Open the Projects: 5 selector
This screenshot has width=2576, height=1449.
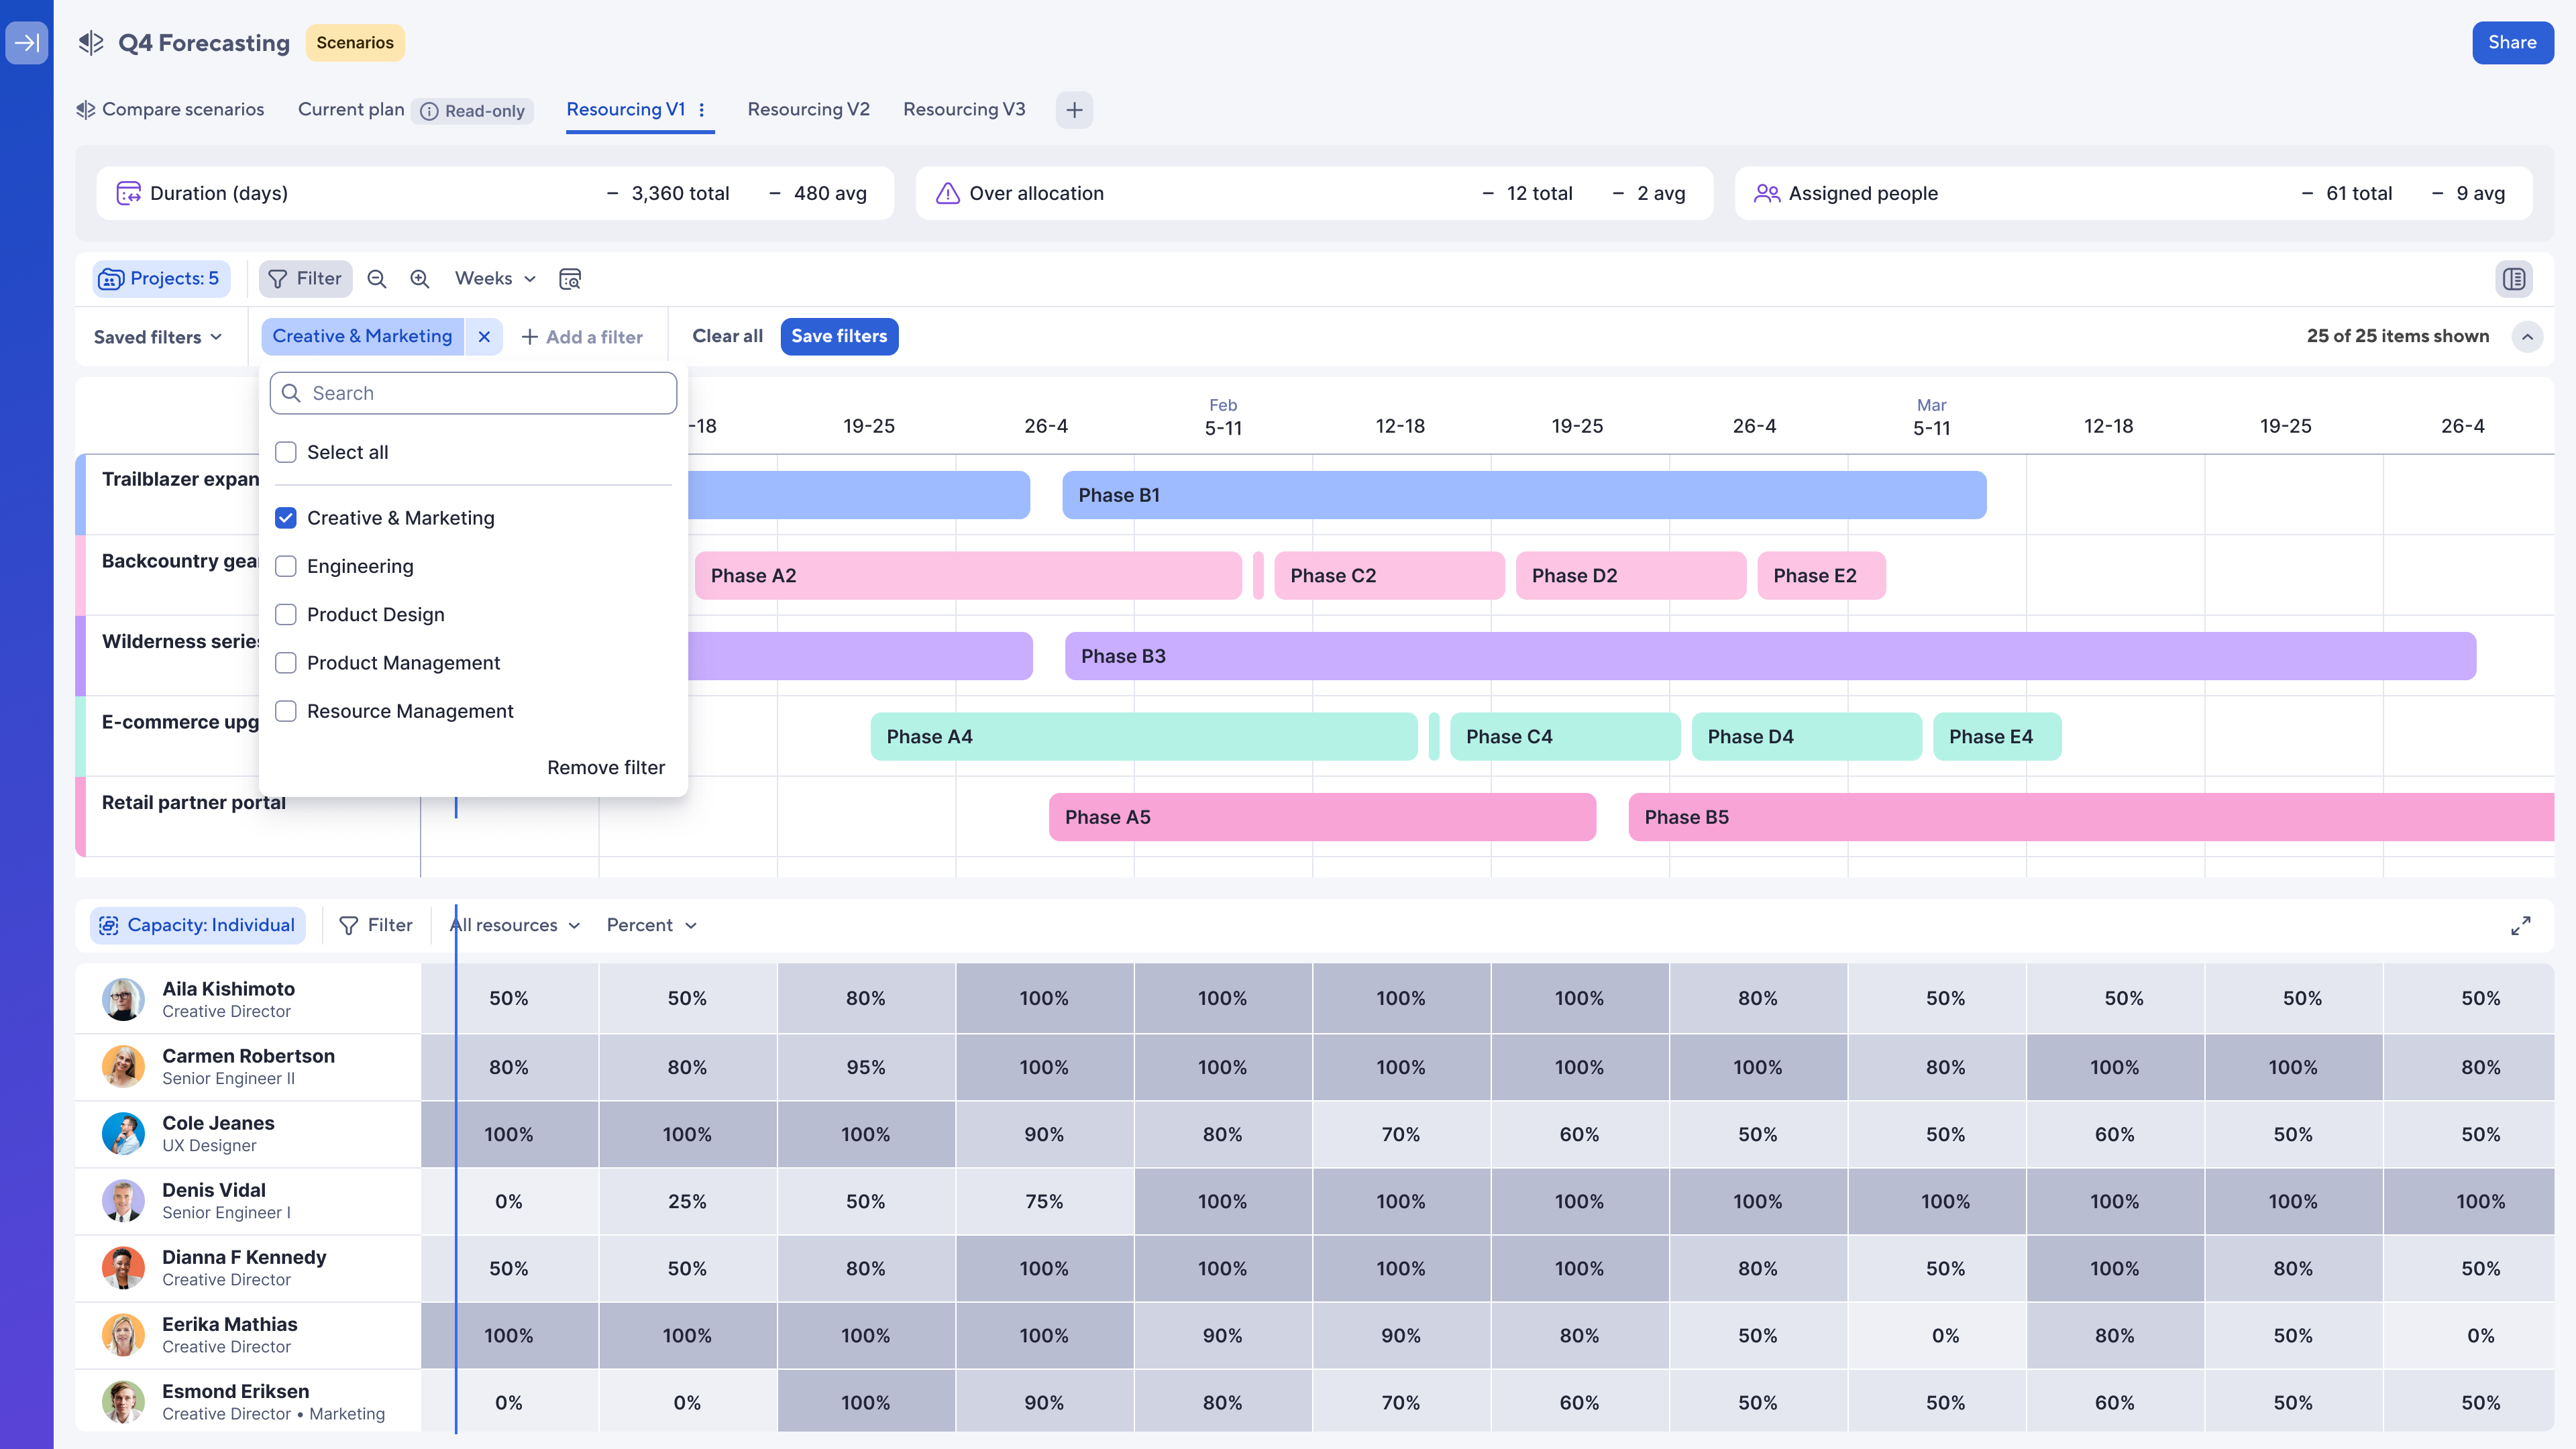coord(161,278)
